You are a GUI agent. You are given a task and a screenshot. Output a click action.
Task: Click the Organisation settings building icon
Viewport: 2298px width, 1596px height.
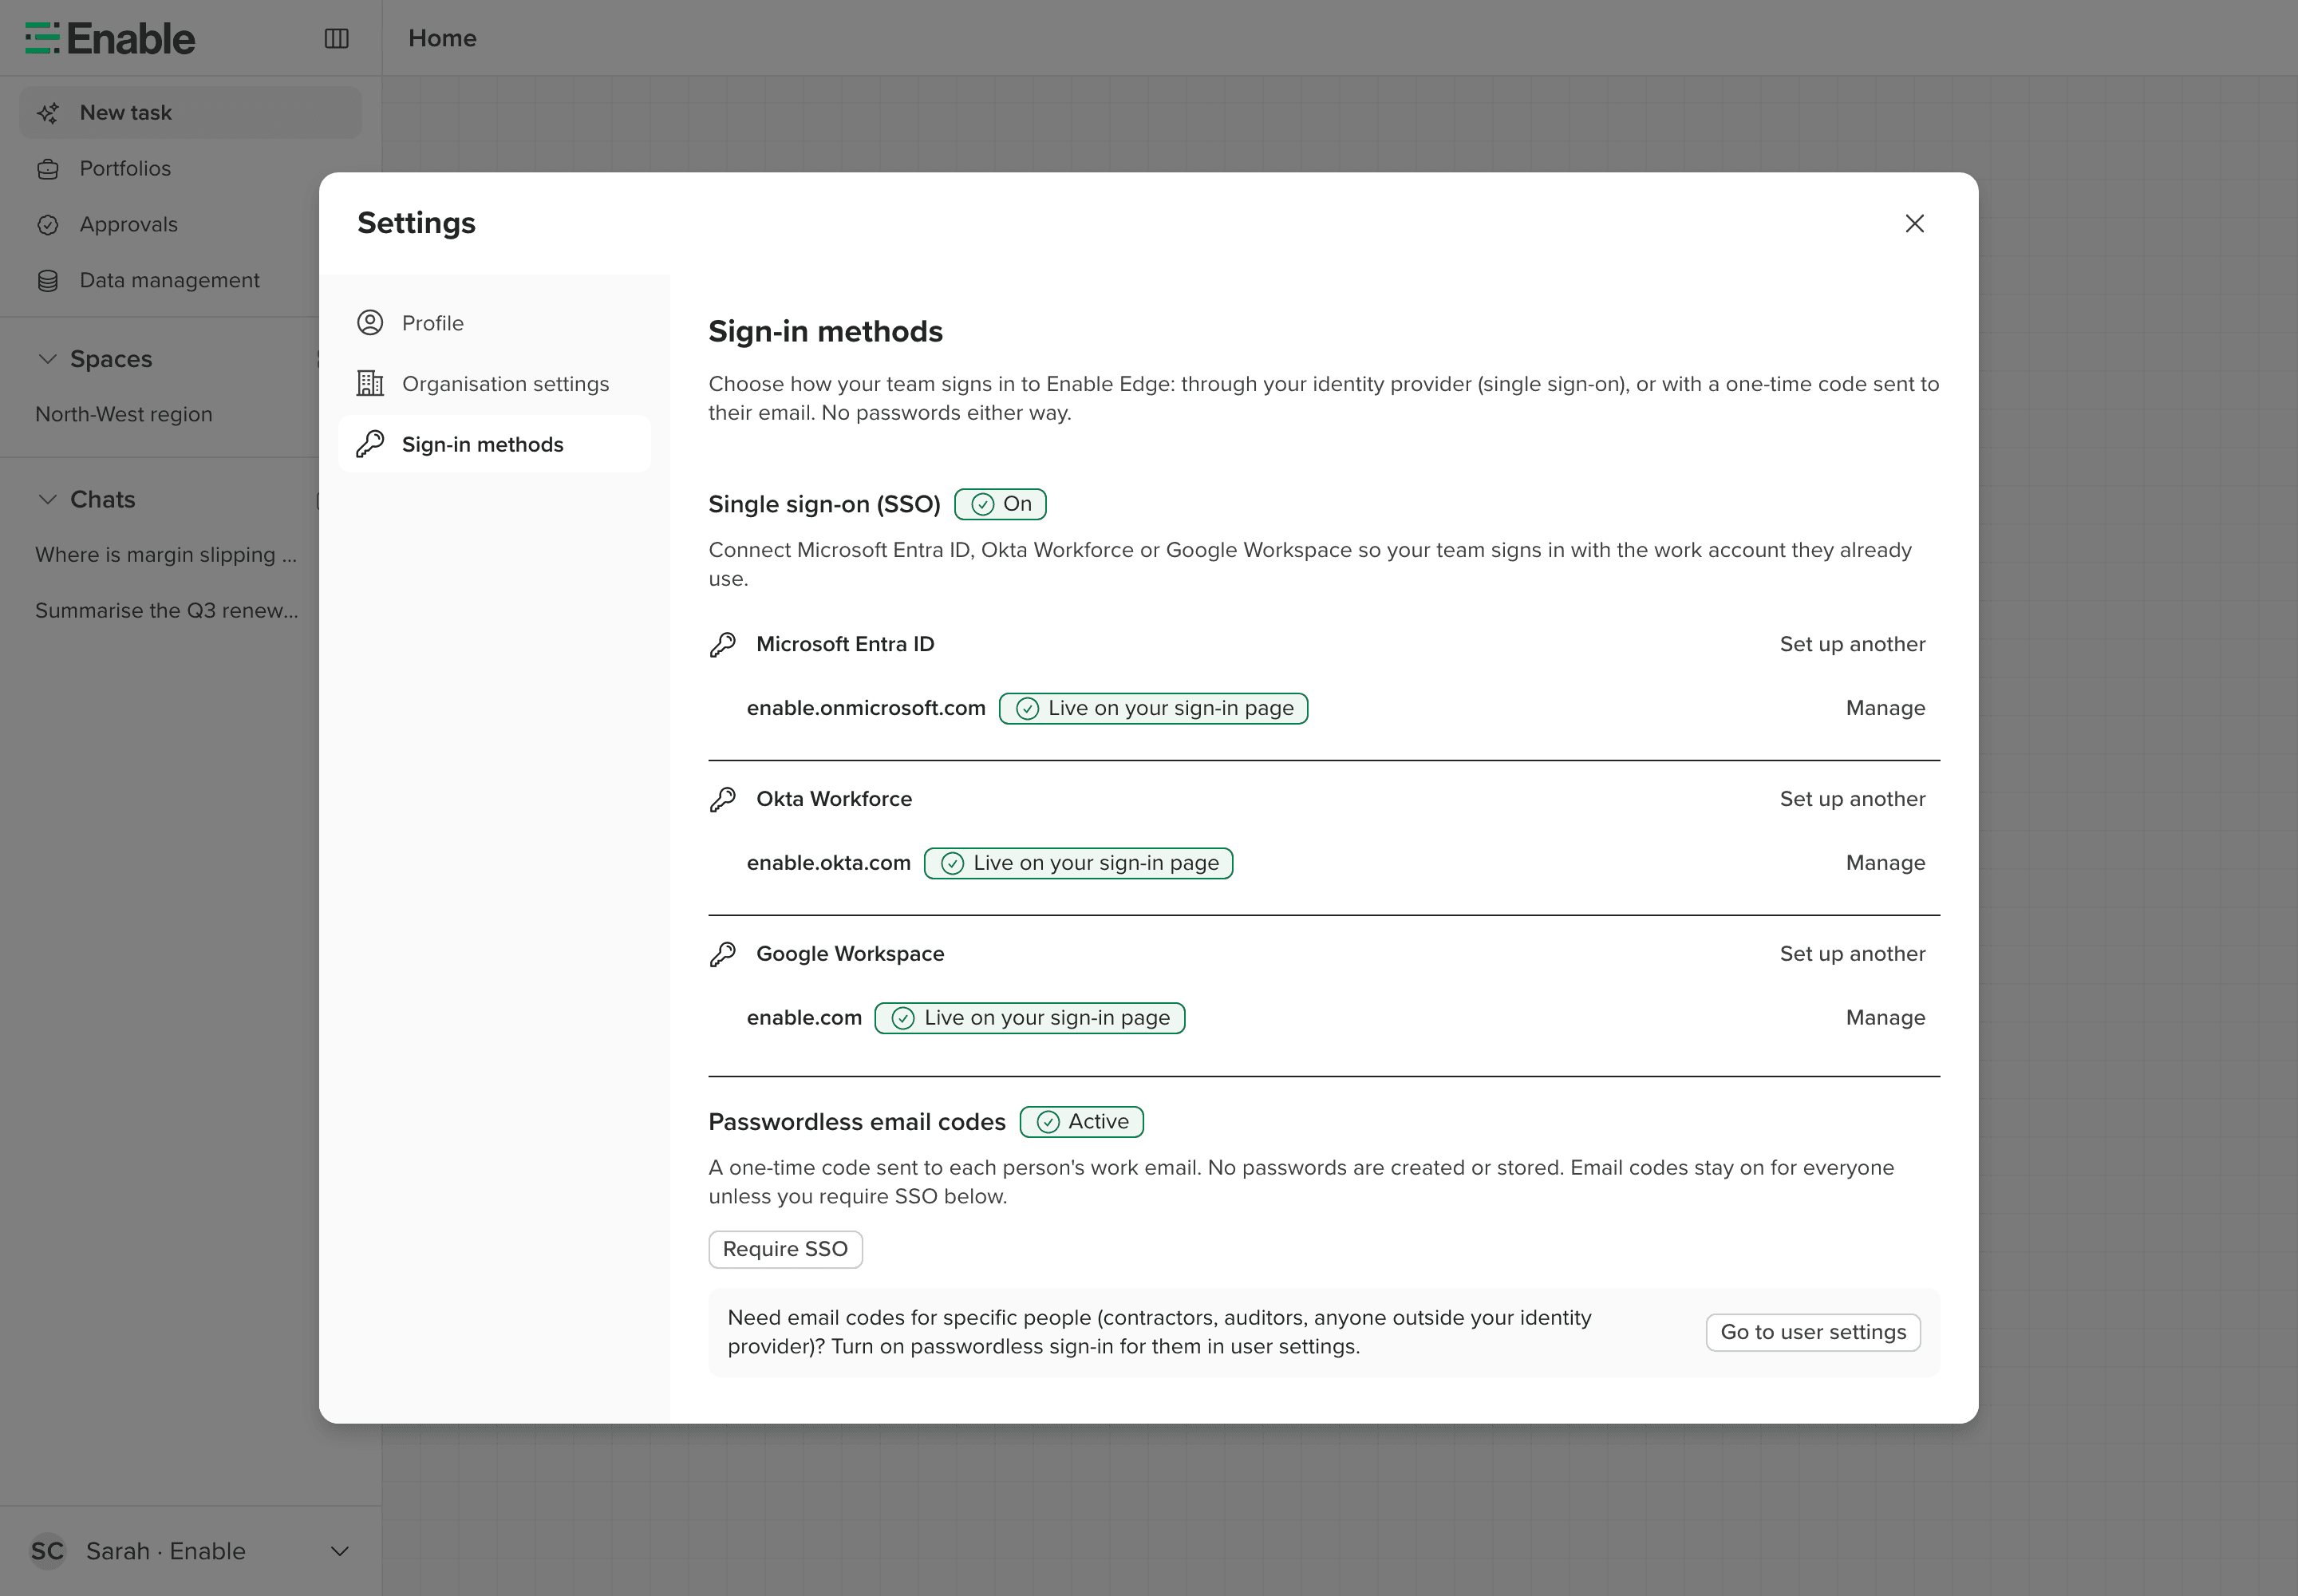tap(370, 383)
